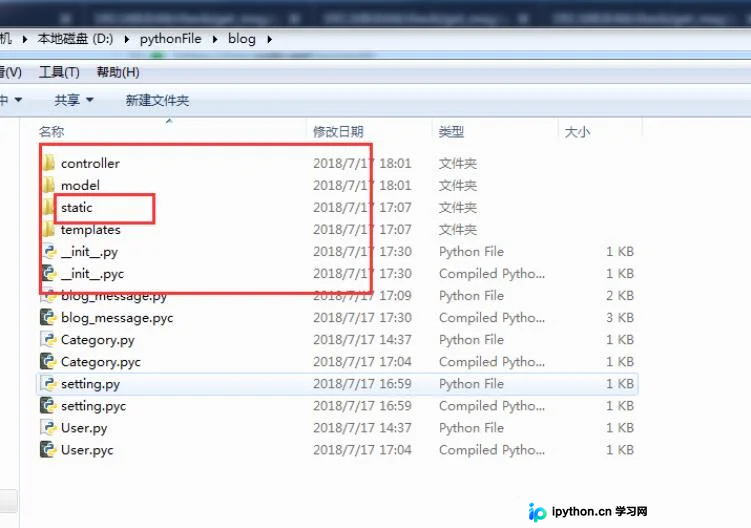The width and height of the screenshot is (751, 528).
Task: Select the file named Category.py
Action: (x=98, y=340)
